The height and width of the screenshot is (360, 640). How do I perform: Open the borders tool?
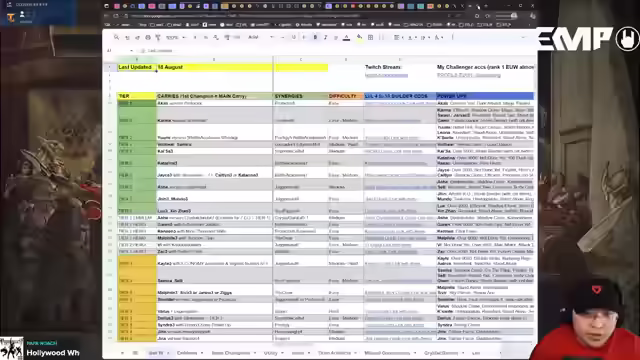coord(370,37)
